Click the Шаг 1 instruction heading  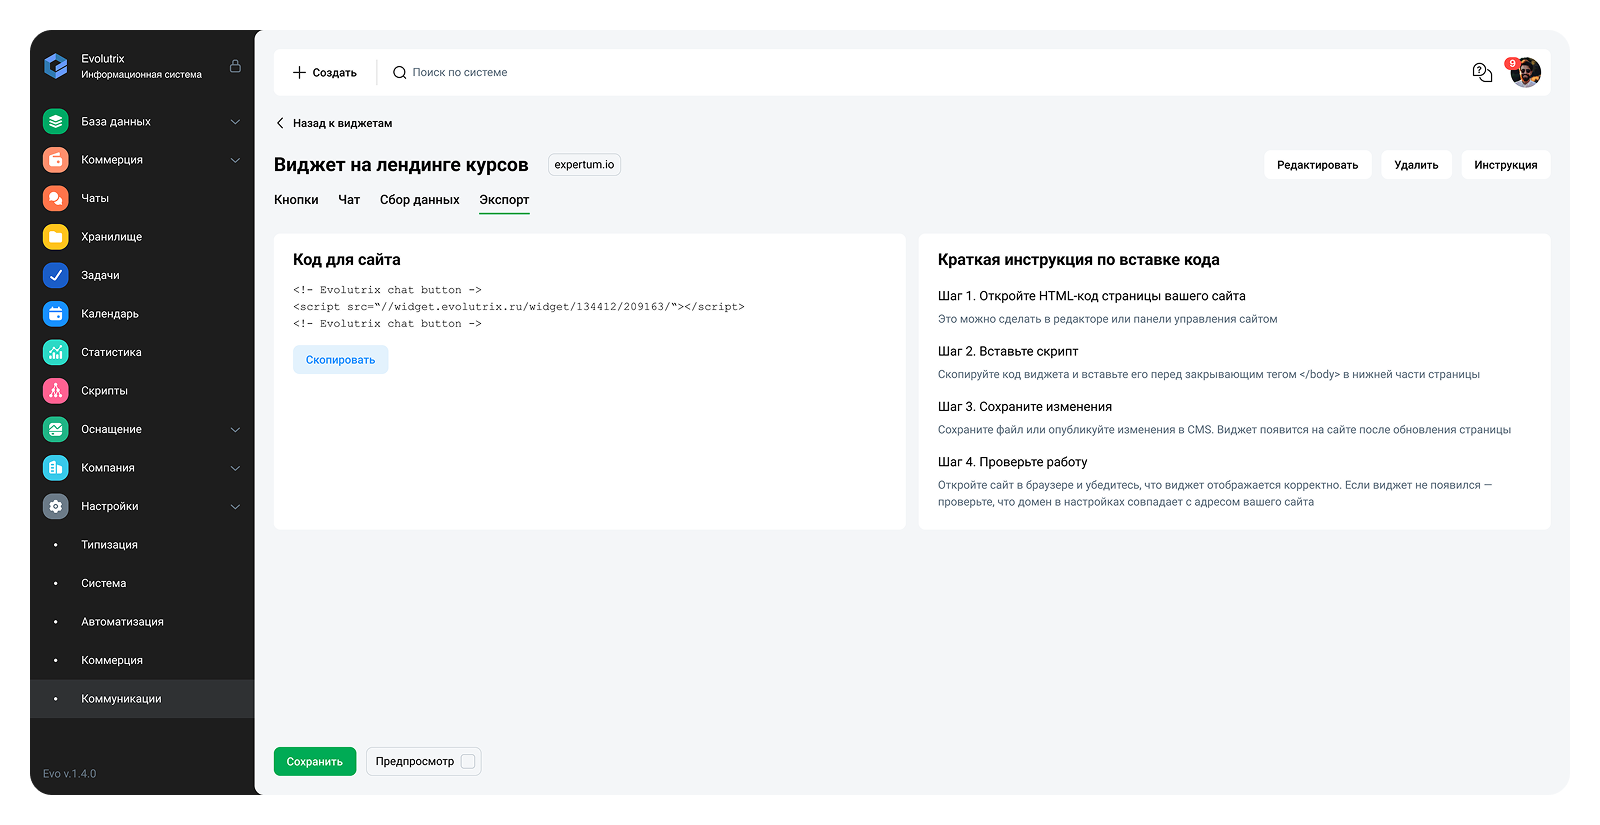pyautogui.click(x=1092, y=296)
